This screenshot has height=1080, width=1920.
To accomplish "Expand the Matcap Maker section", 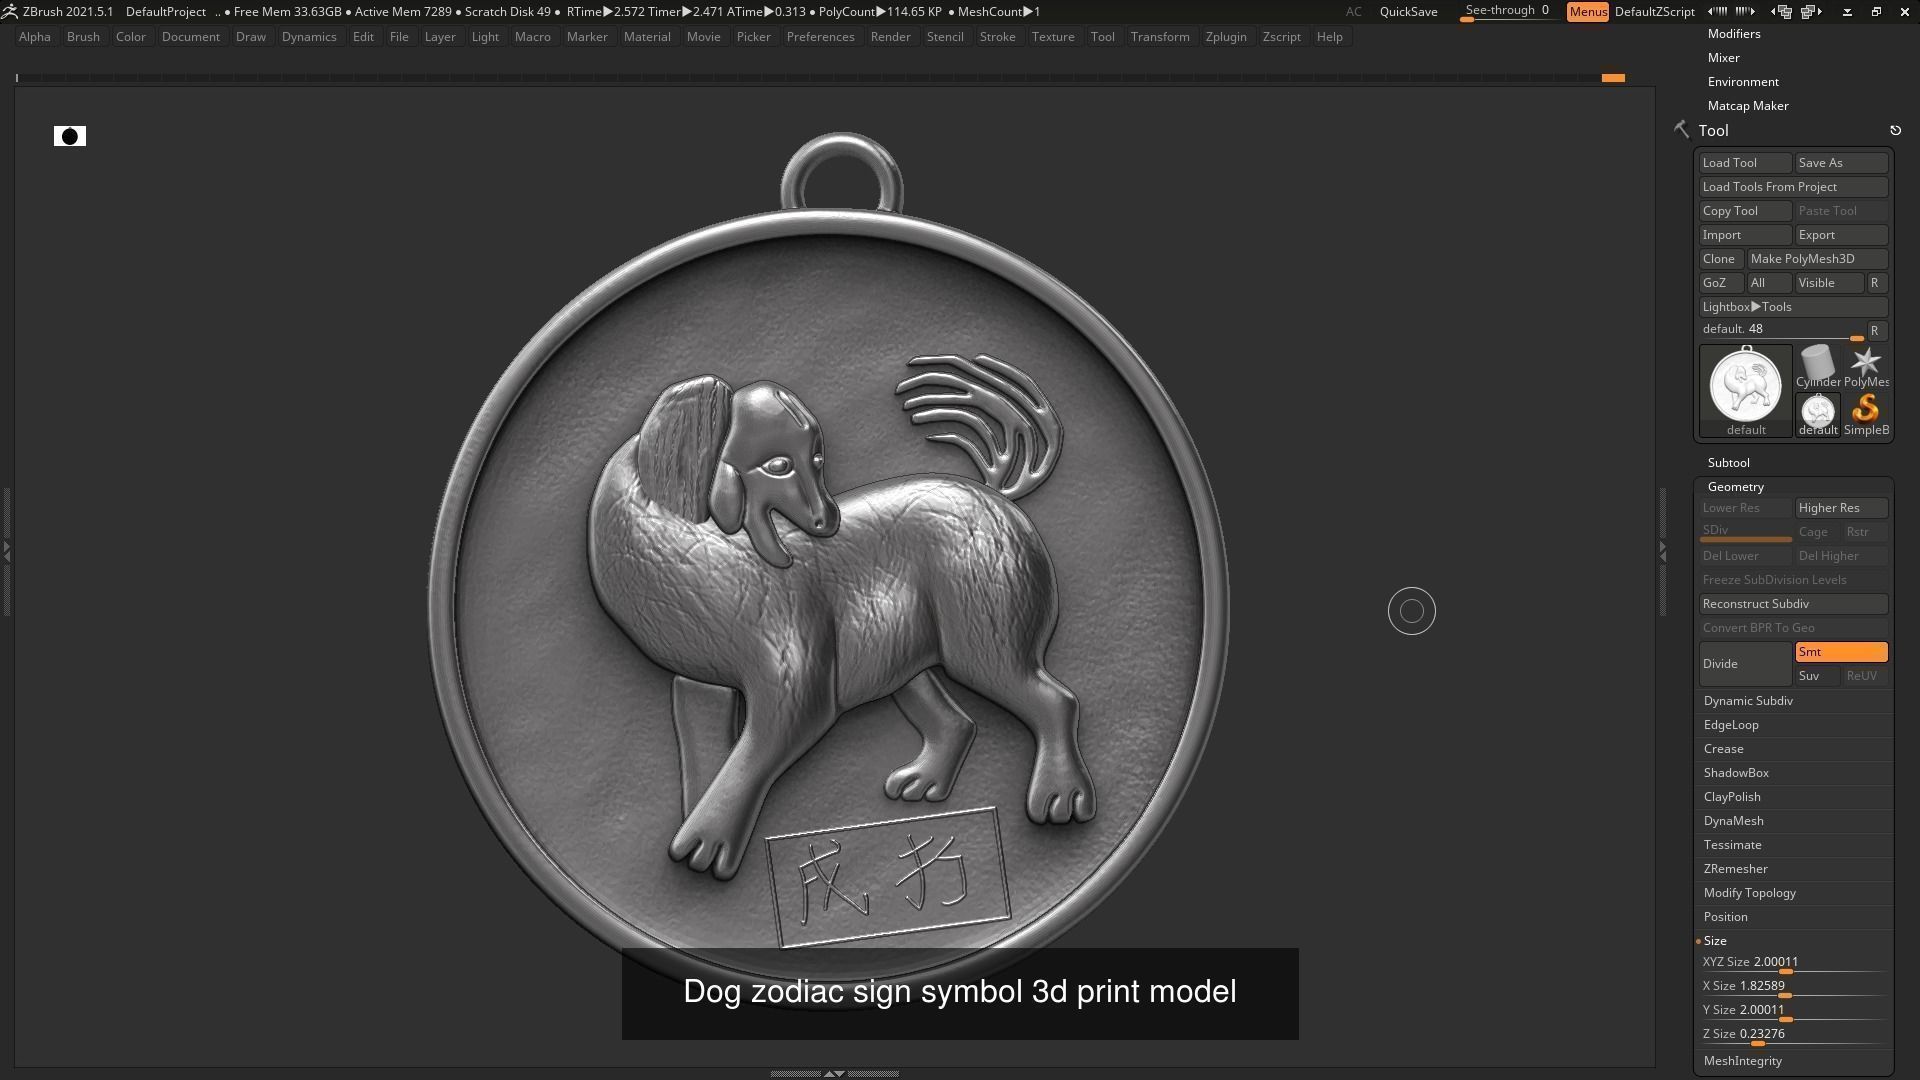I will (x=1748, y=106).
